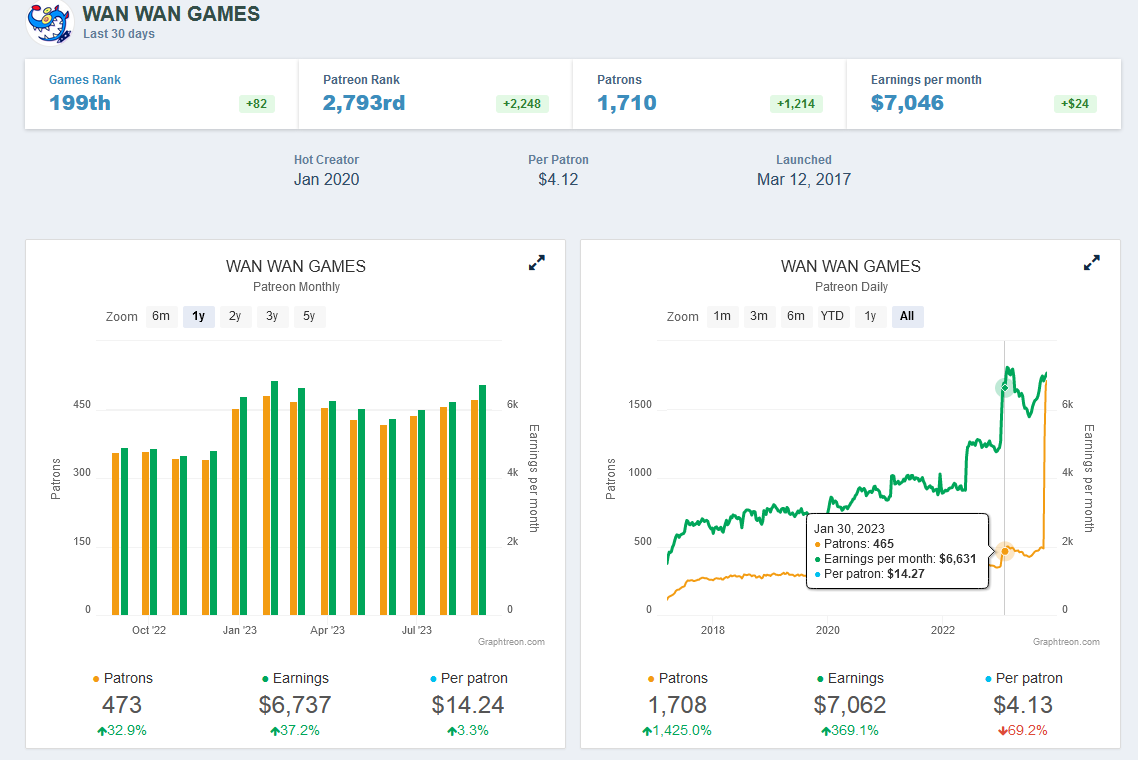Image resolution: width=1138 pixels, height=760 pixels.
Task: Set monthly chart zoom to 1y
Action: [199, 316]
